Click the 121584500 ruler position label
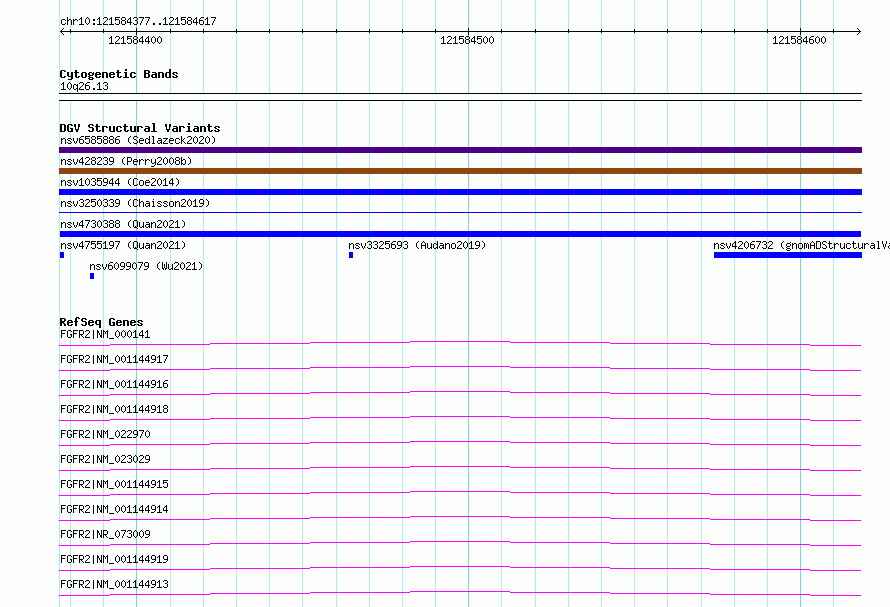 [467, 40]
